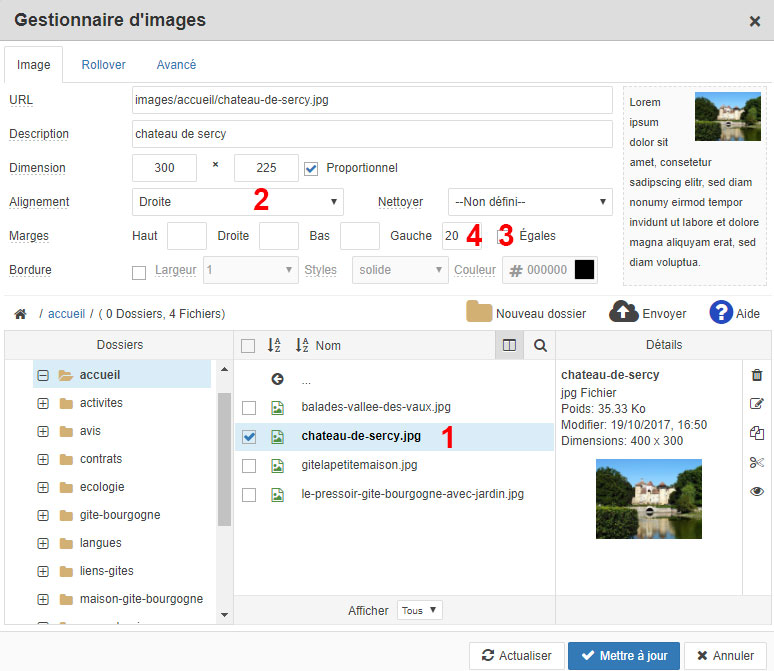Copy file with the copy icon
This screenshot has width=774, height=671.
(x=757, y=433)
